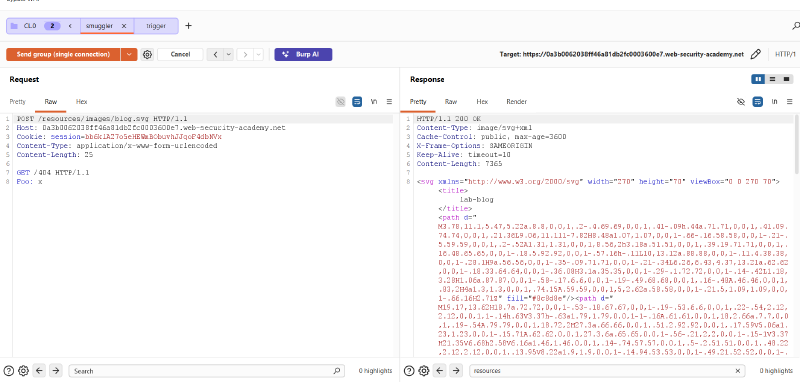Viewport: 800px width, 382px height.
Task: Open Response search settings gear
Action: coord(423,371)
